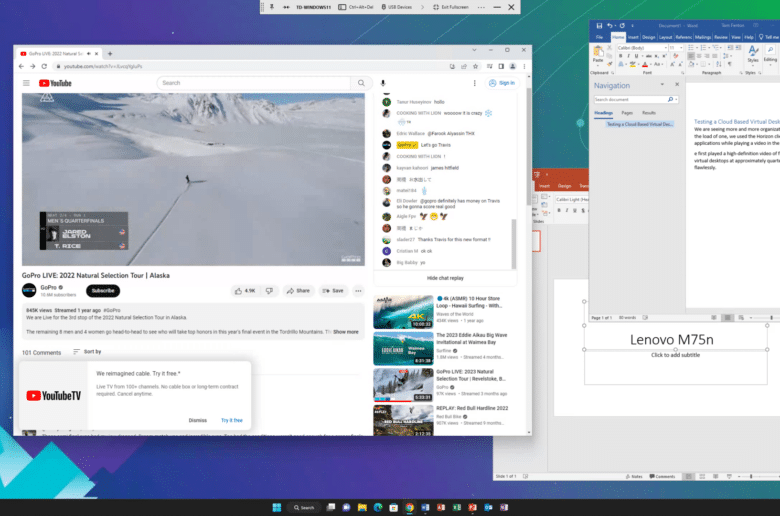The image size is (780, 516).
Task: Click Share button under video
Action: tap(298, 291)
